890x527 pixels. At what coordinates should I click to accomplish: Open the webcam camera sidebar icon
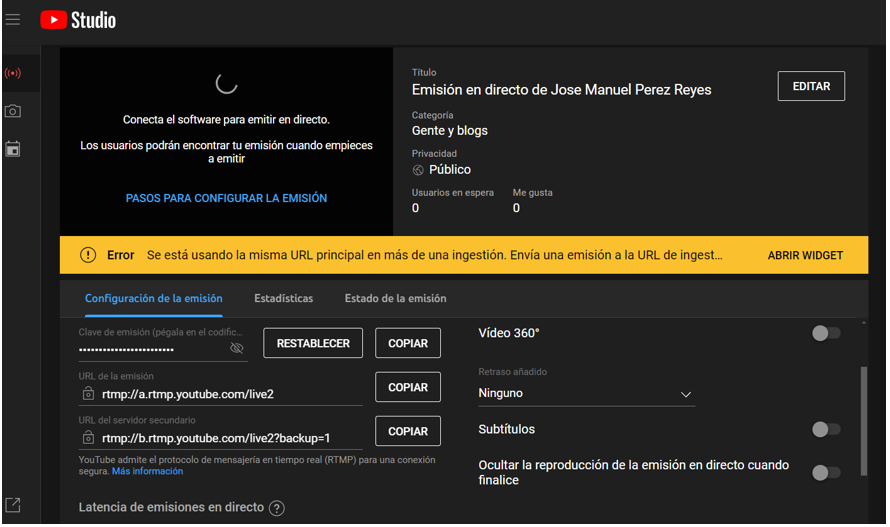(x=13, y=111)
